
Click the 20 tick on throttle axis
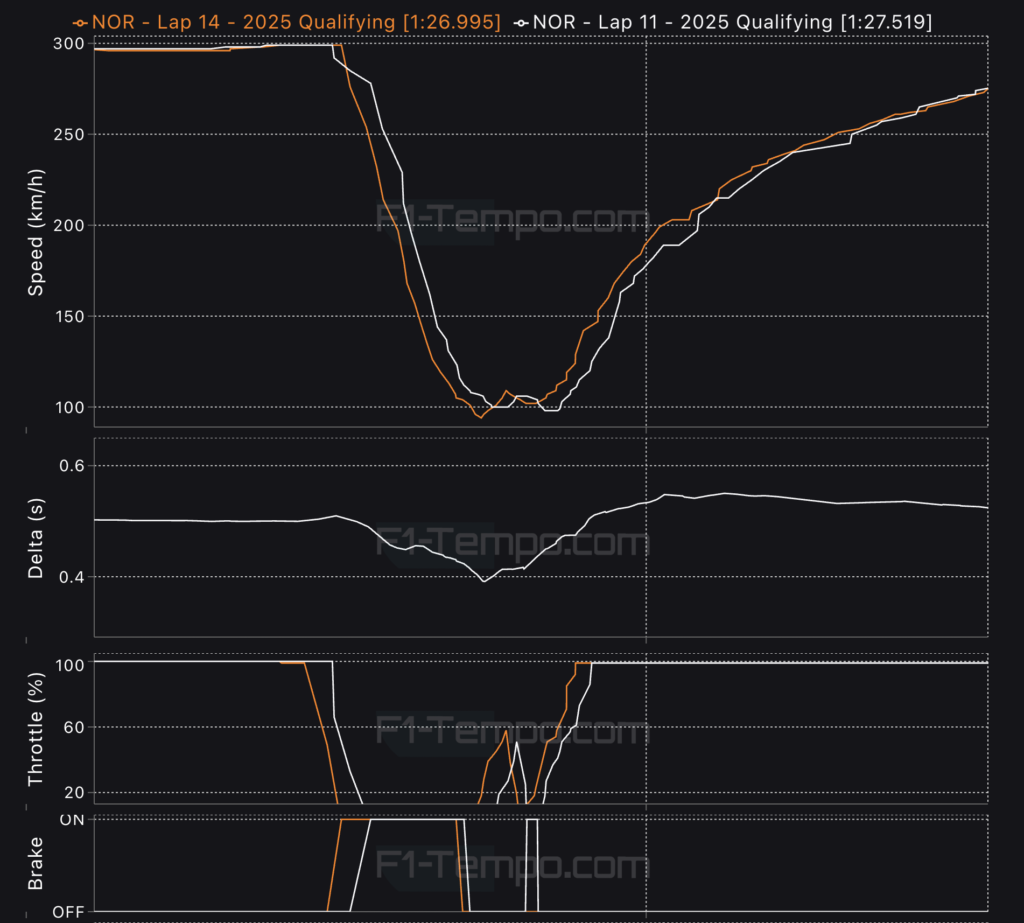point(74,792)
